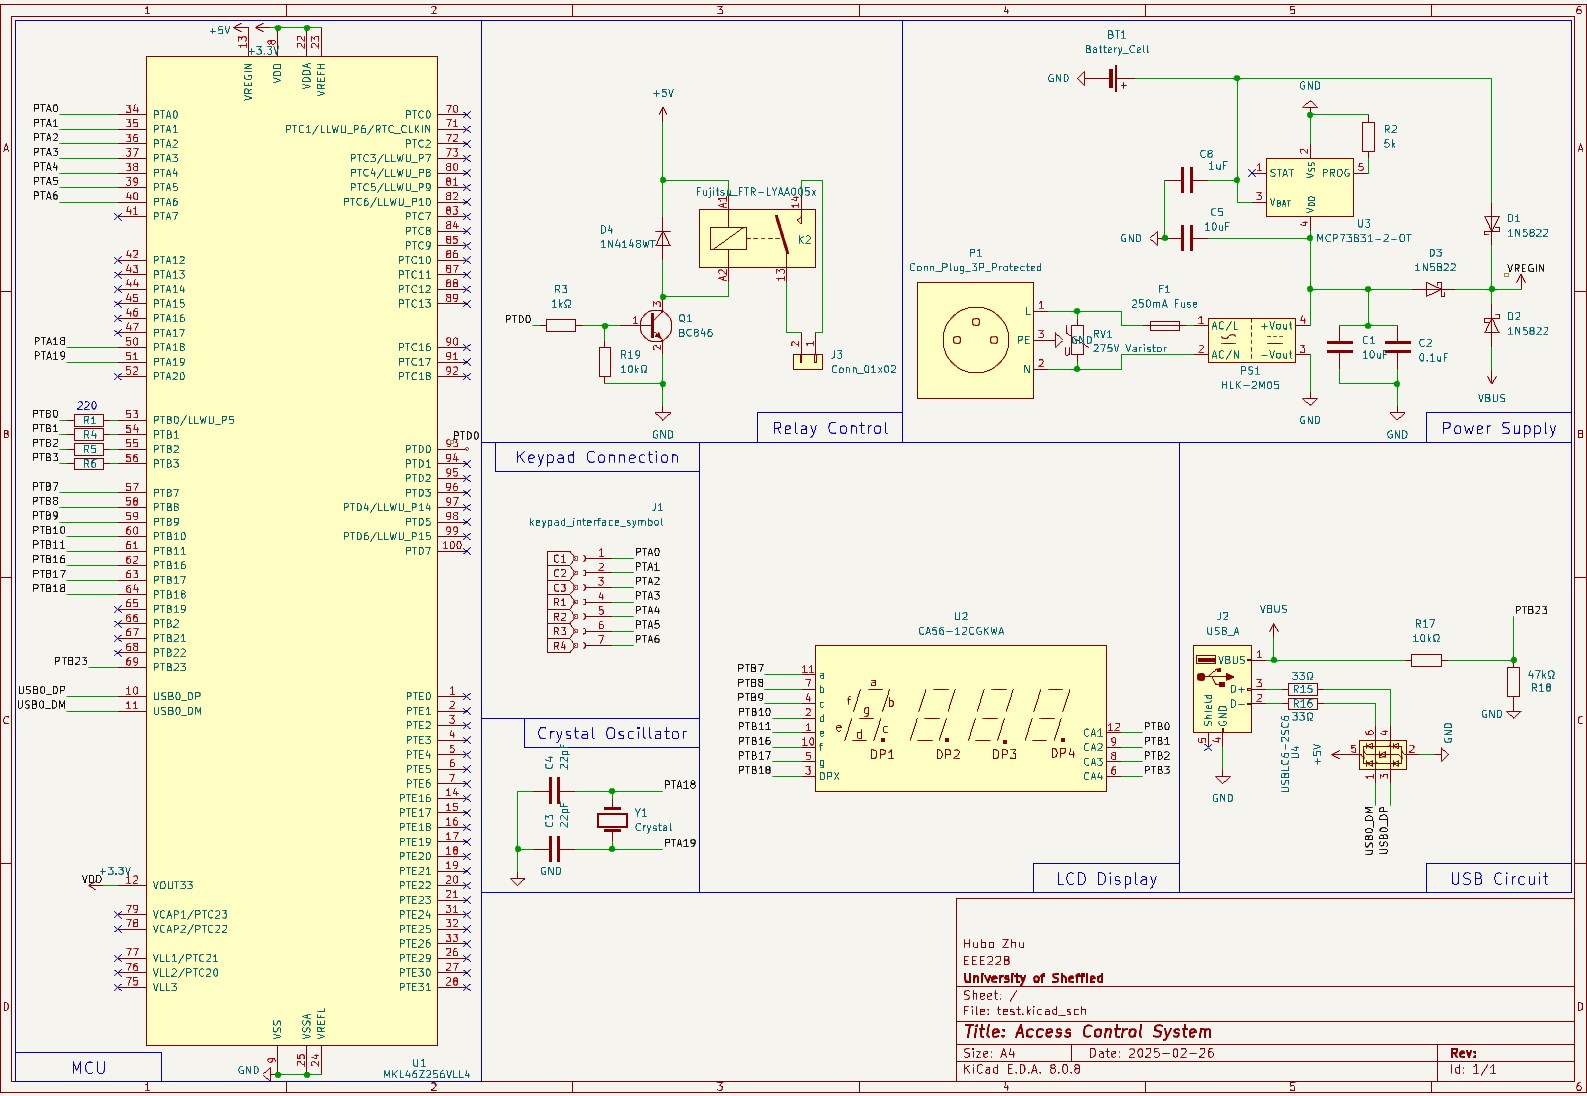Click the 'File: test.kicad_sch' text
The height and width of the screenshot is (1096, 1587).
pyautogui.click(x=1025, y=1011)
